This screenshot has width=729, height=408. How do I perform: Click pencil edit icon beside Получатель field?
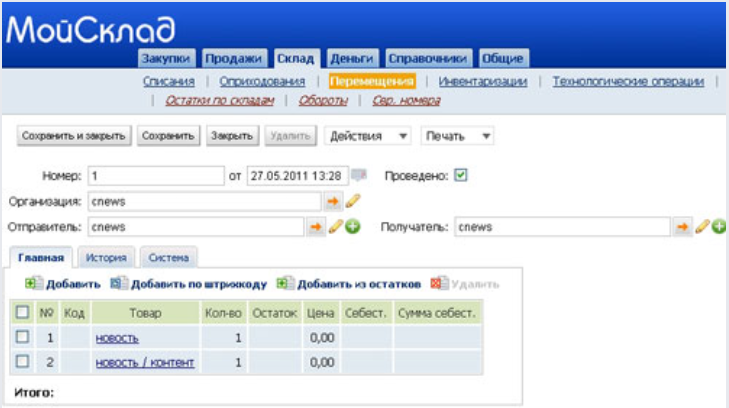pos(702,227)
